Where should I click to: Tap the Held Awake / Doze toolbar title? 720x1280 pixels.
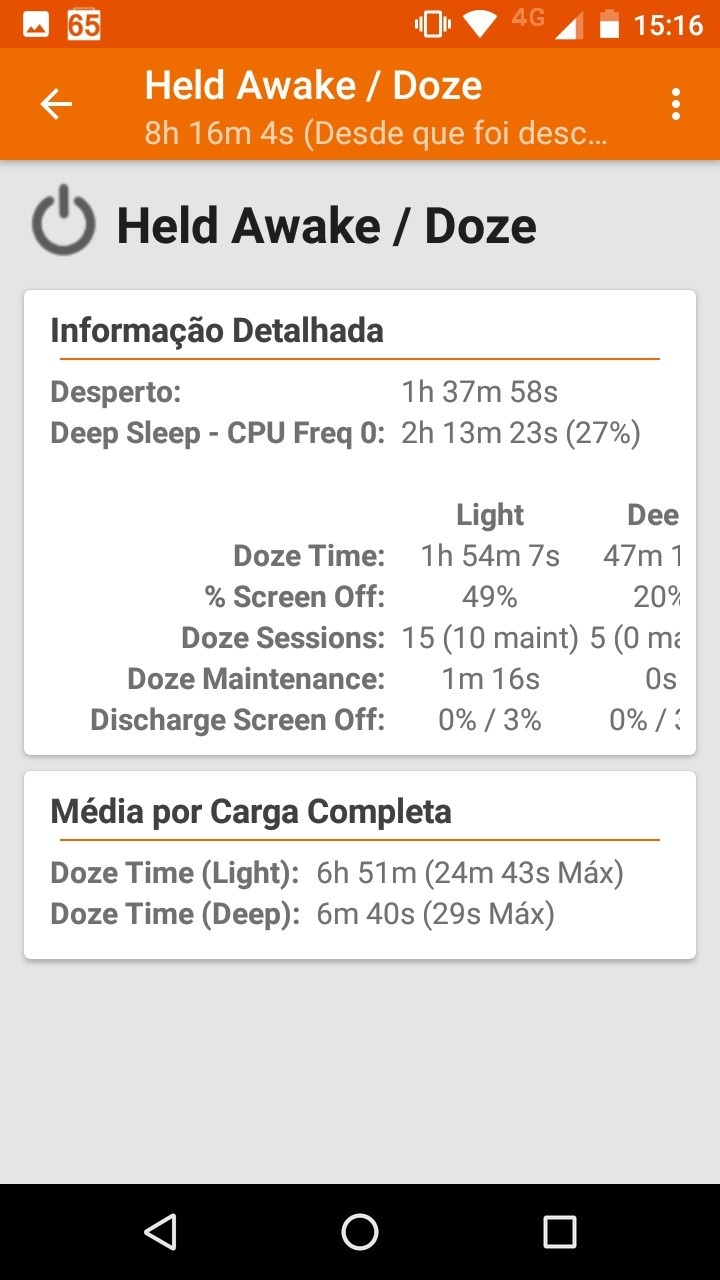(313, 86)
